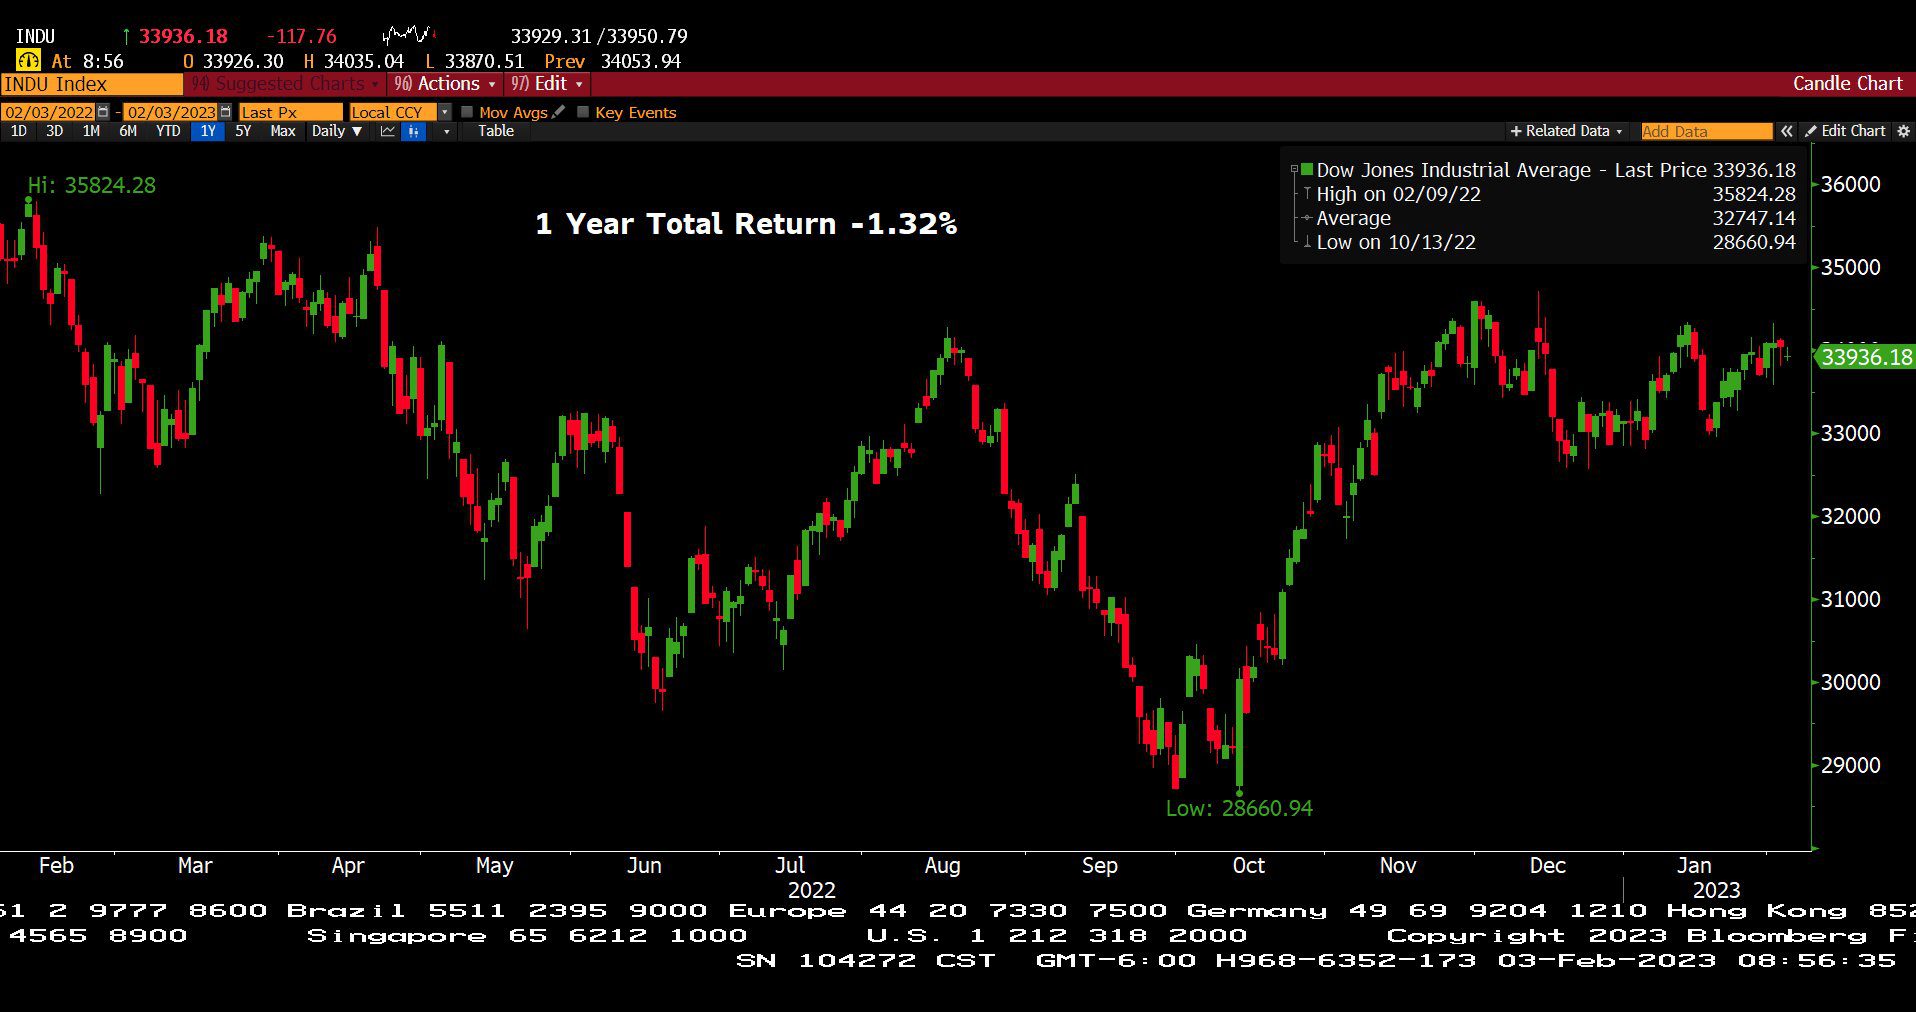Click the 33929.31 /33950.79 bid-ask quote
Image resolution: width=1916 pixels, height=1012 pixels.
tap(599, 36)
